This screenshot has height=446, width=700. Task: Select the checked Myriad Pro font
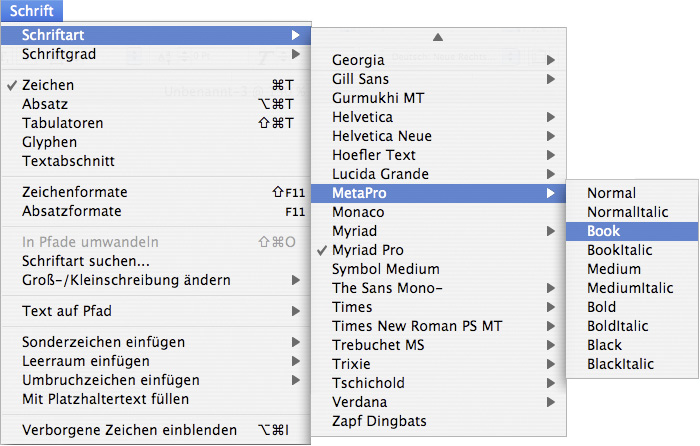439,250
